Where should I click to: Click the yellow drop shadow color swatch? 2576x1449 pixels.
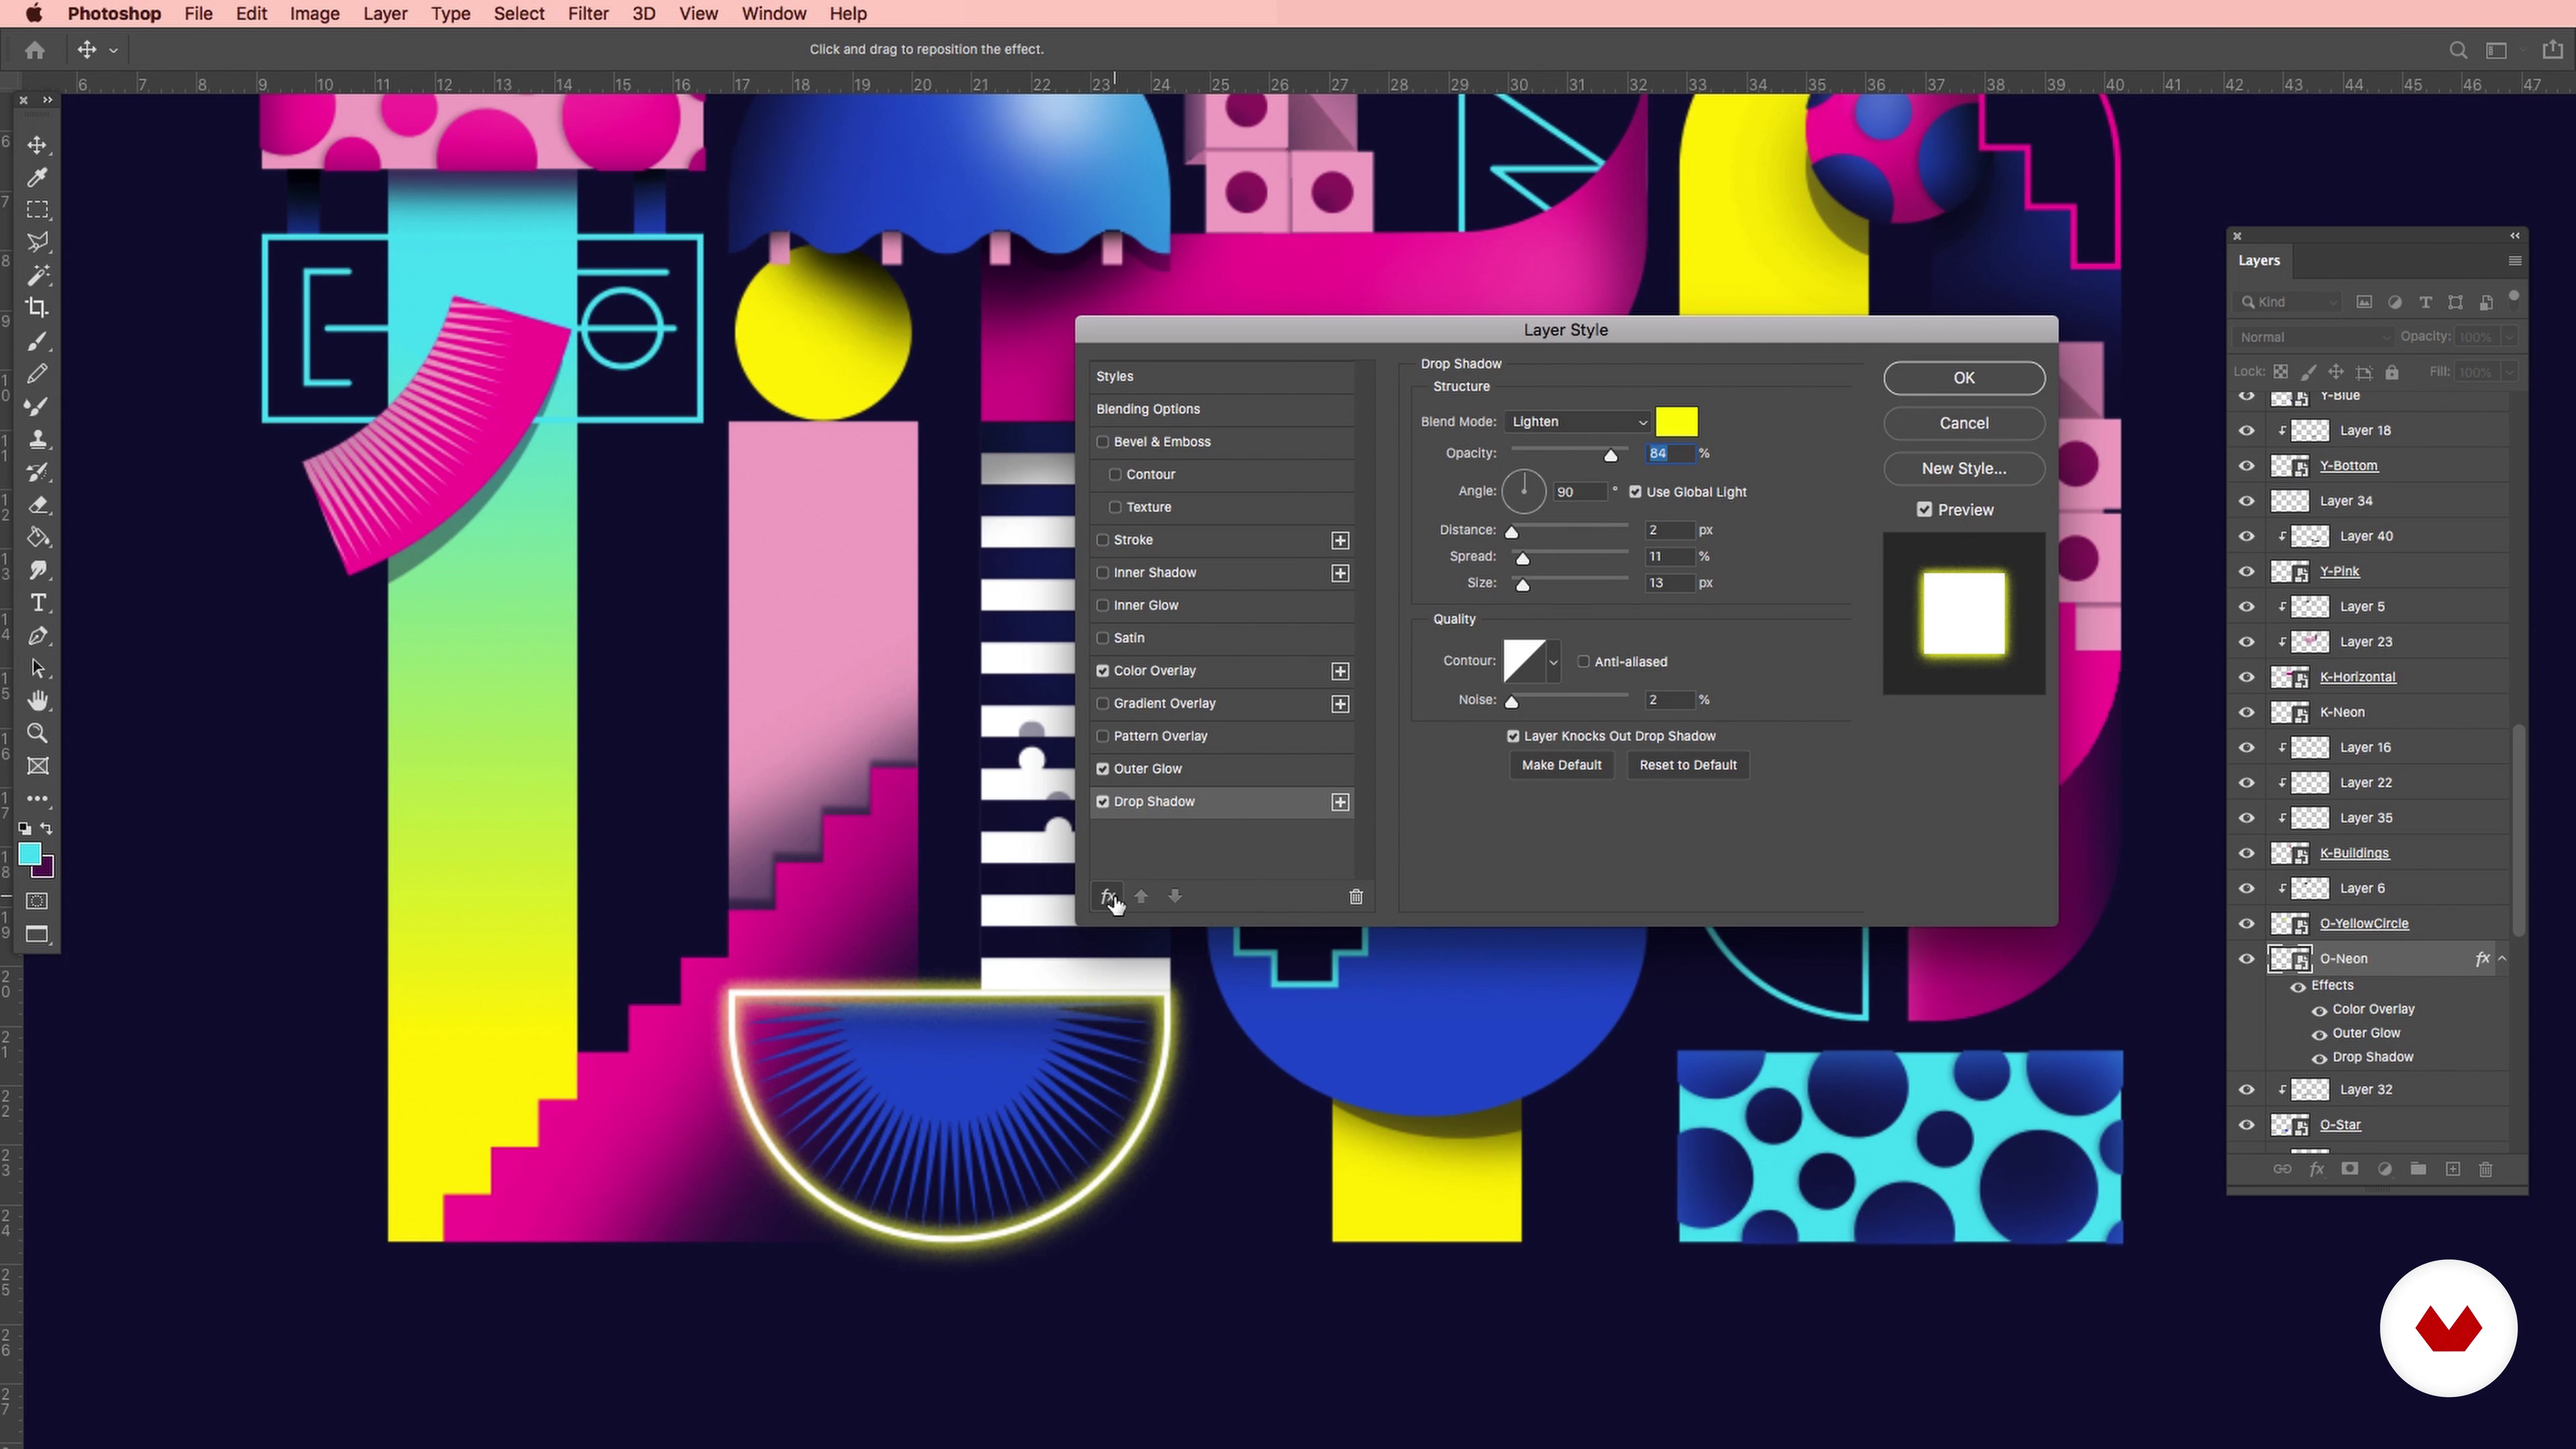coord(1677,422)
